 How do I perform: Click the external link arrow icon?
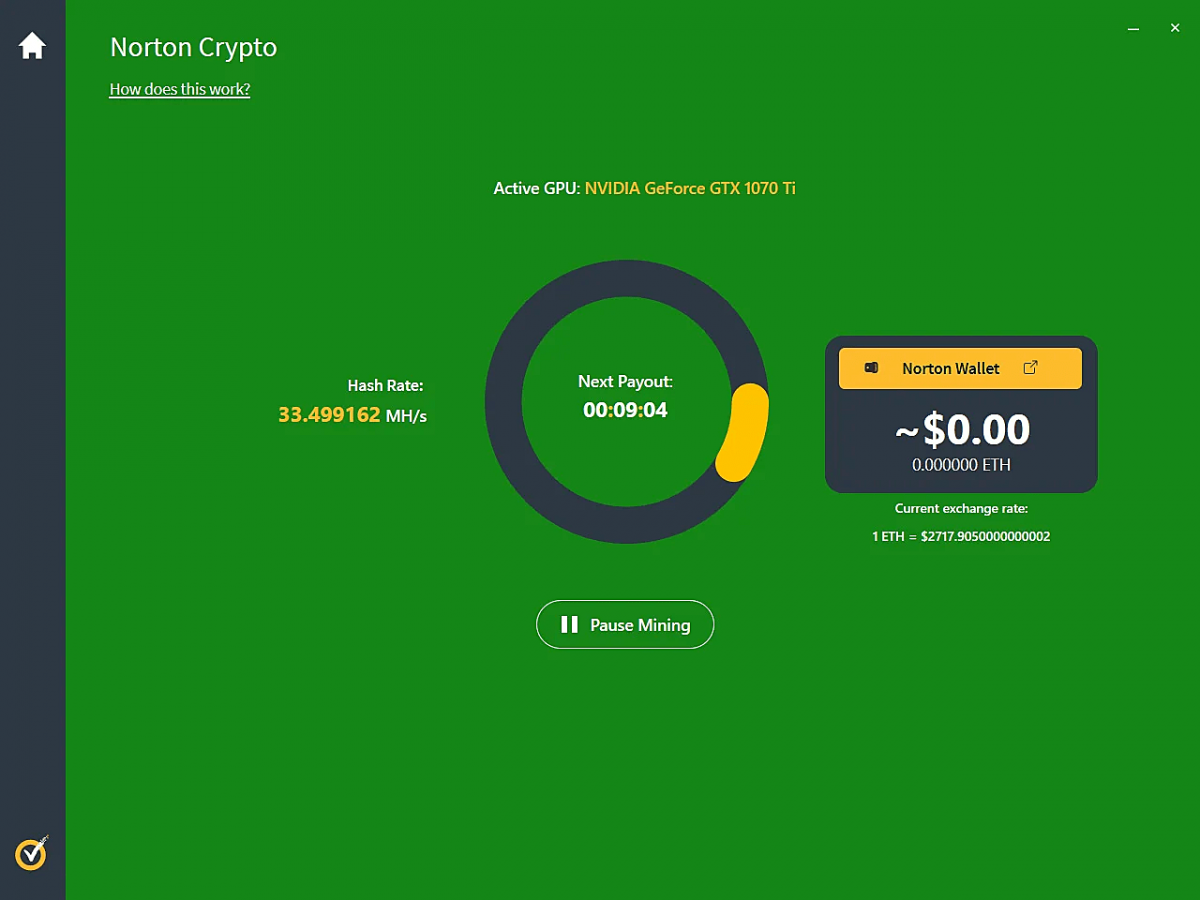tap(1031, 368)
